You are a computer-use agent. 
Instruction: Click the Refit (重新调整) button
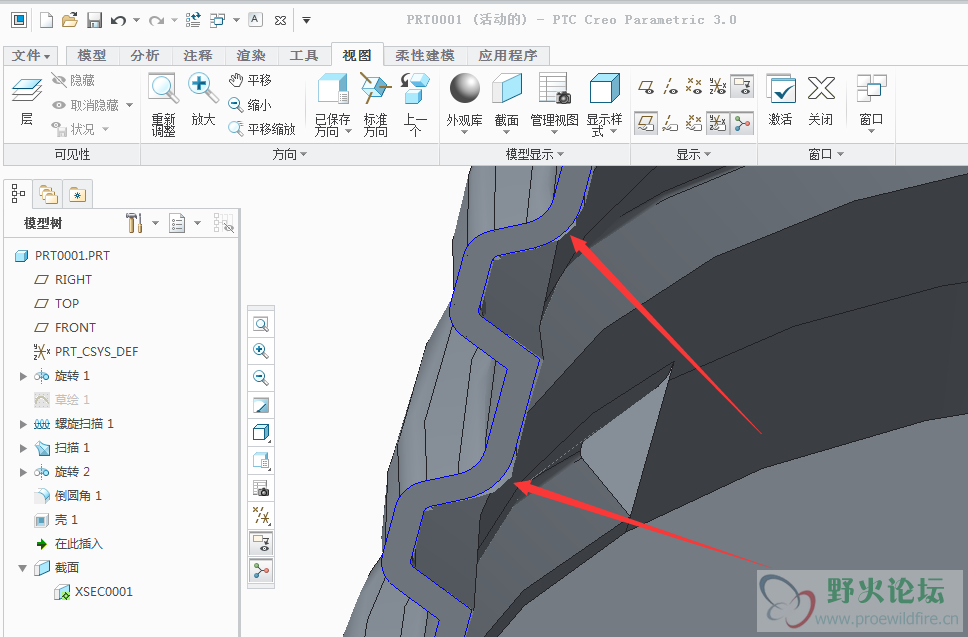click(164, 104)
